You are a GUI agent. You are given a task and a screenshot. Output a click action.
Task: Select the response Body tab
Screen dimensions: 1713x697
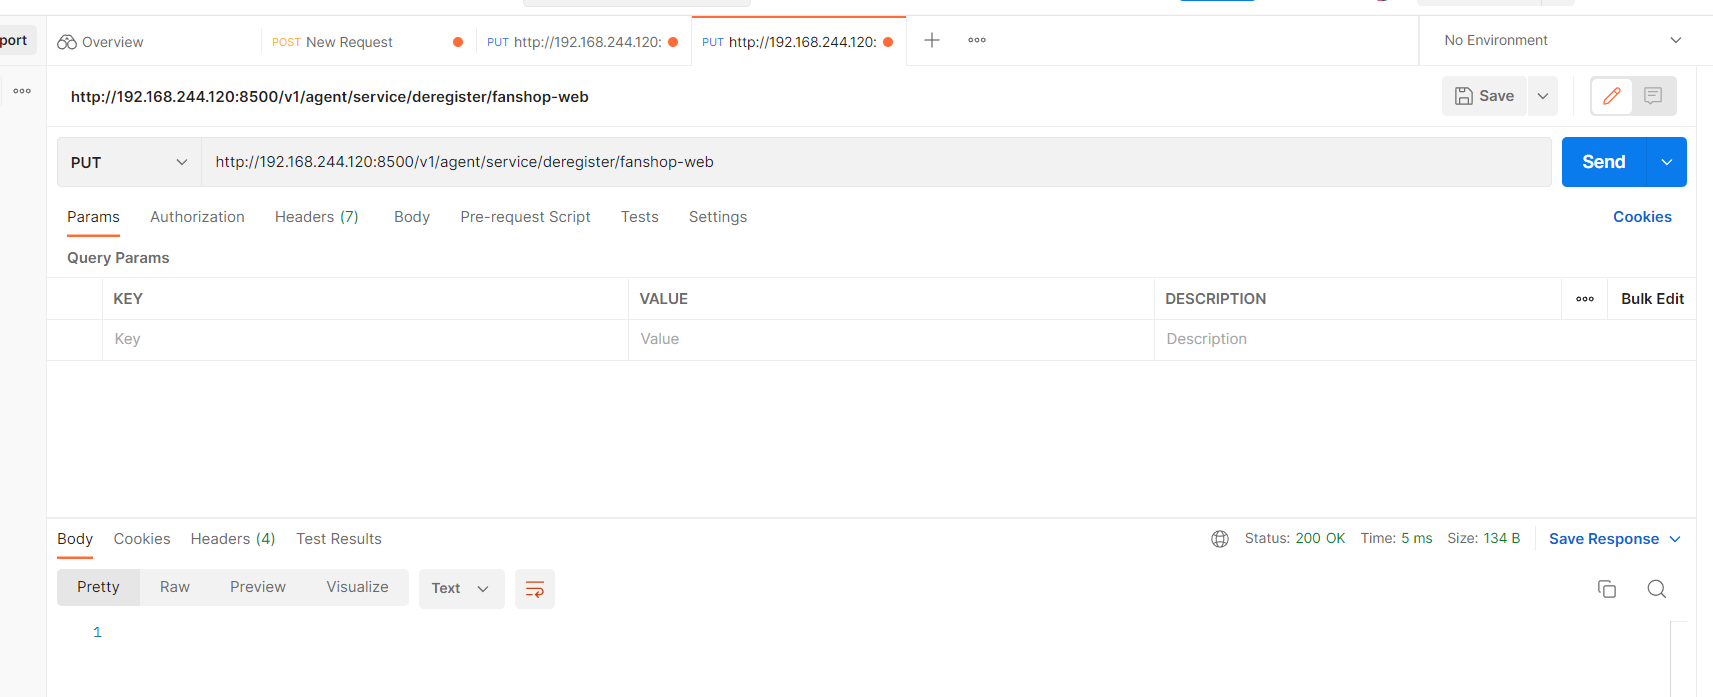click(75, 539)
